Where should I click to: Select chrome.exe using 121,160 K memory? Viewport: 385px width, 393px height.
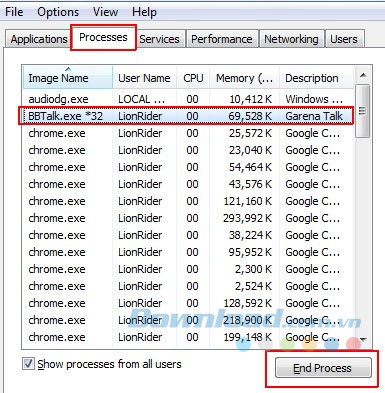(x=188, y=201)
